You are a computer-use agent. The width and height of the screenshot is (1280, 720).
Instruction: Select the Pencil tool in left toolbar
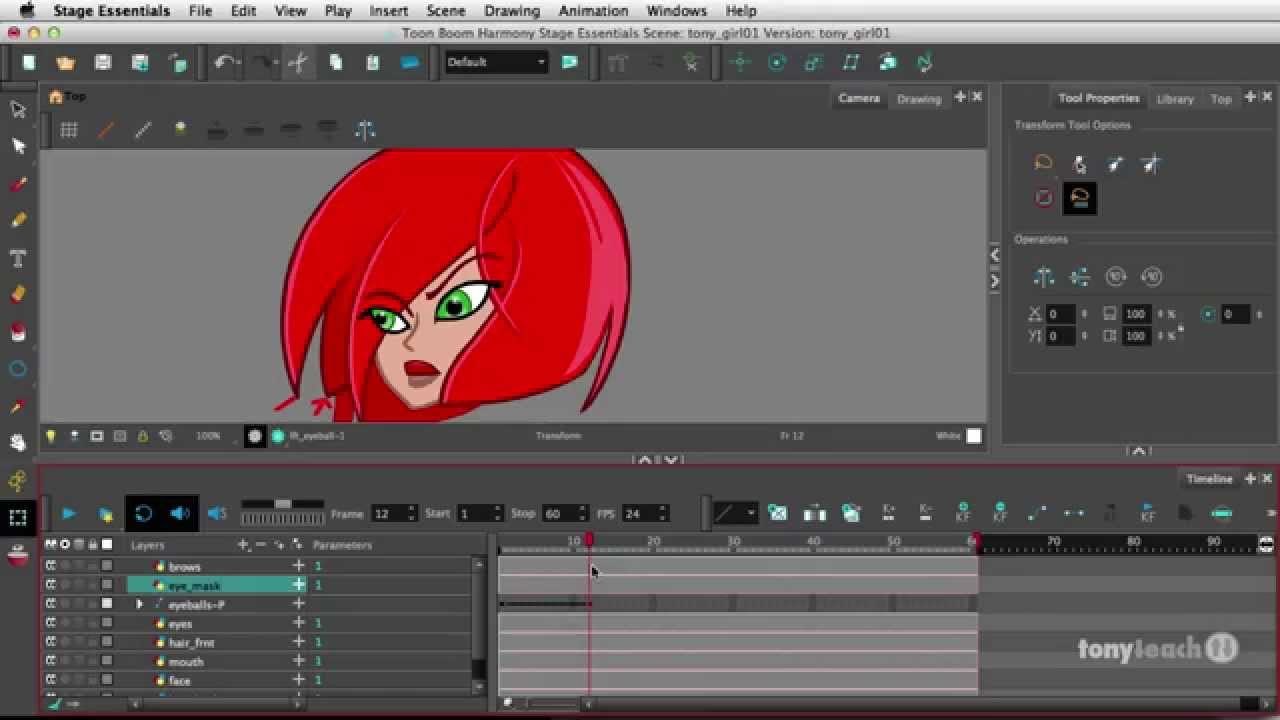[18, 220]
